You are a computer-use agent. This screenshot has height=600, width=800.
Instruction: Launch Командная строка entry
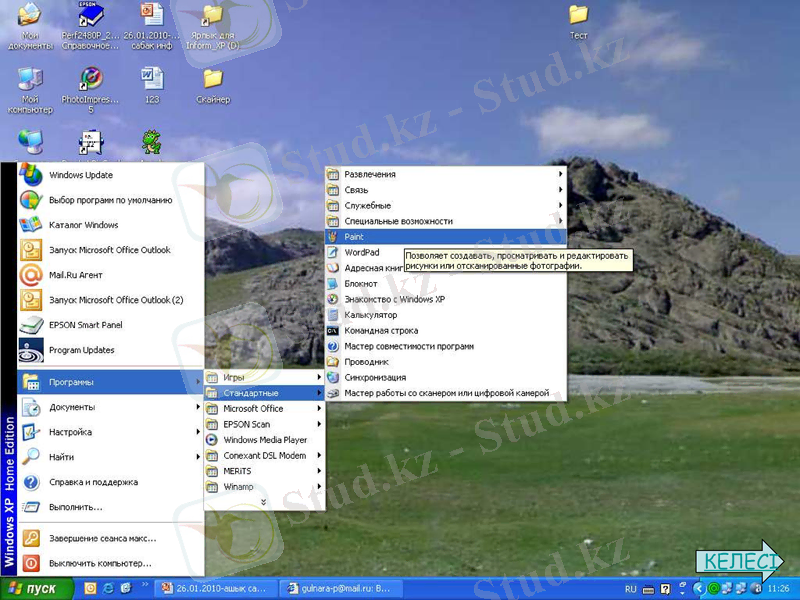pyautogui.click(x=380, y=331)
